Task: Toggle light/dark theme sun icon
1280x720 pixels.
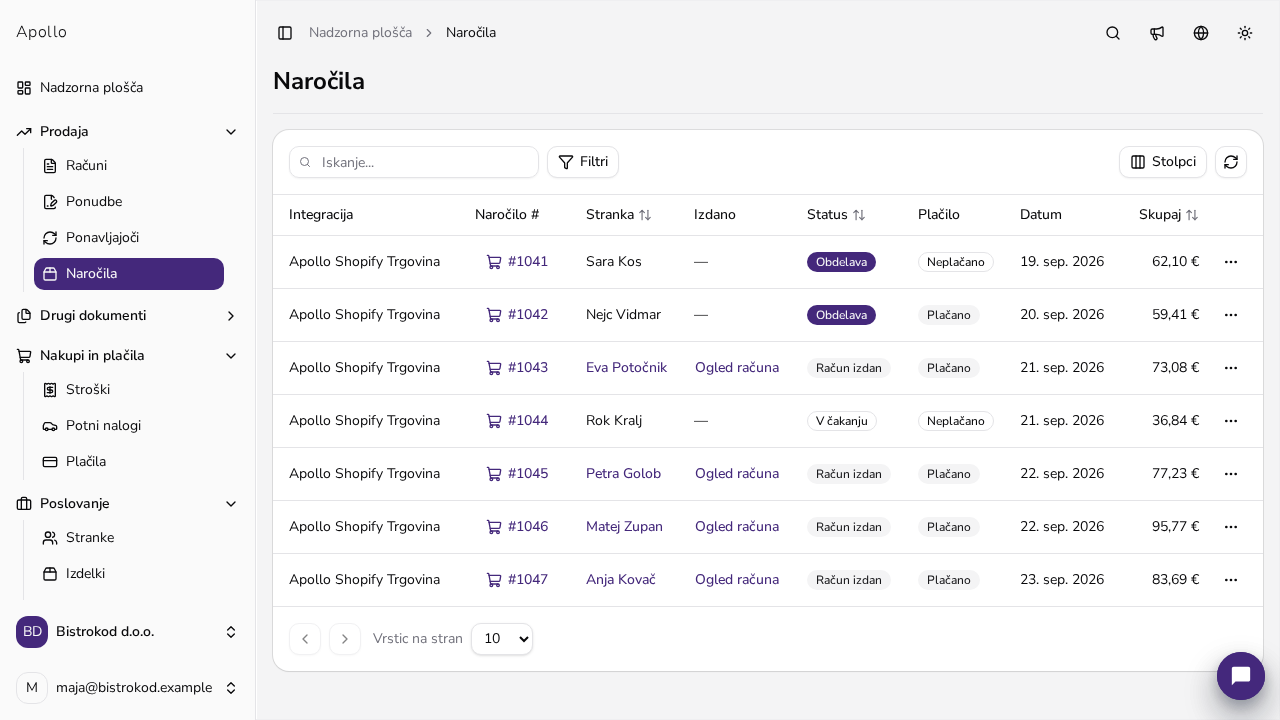Action: [x=1245, y=33]
